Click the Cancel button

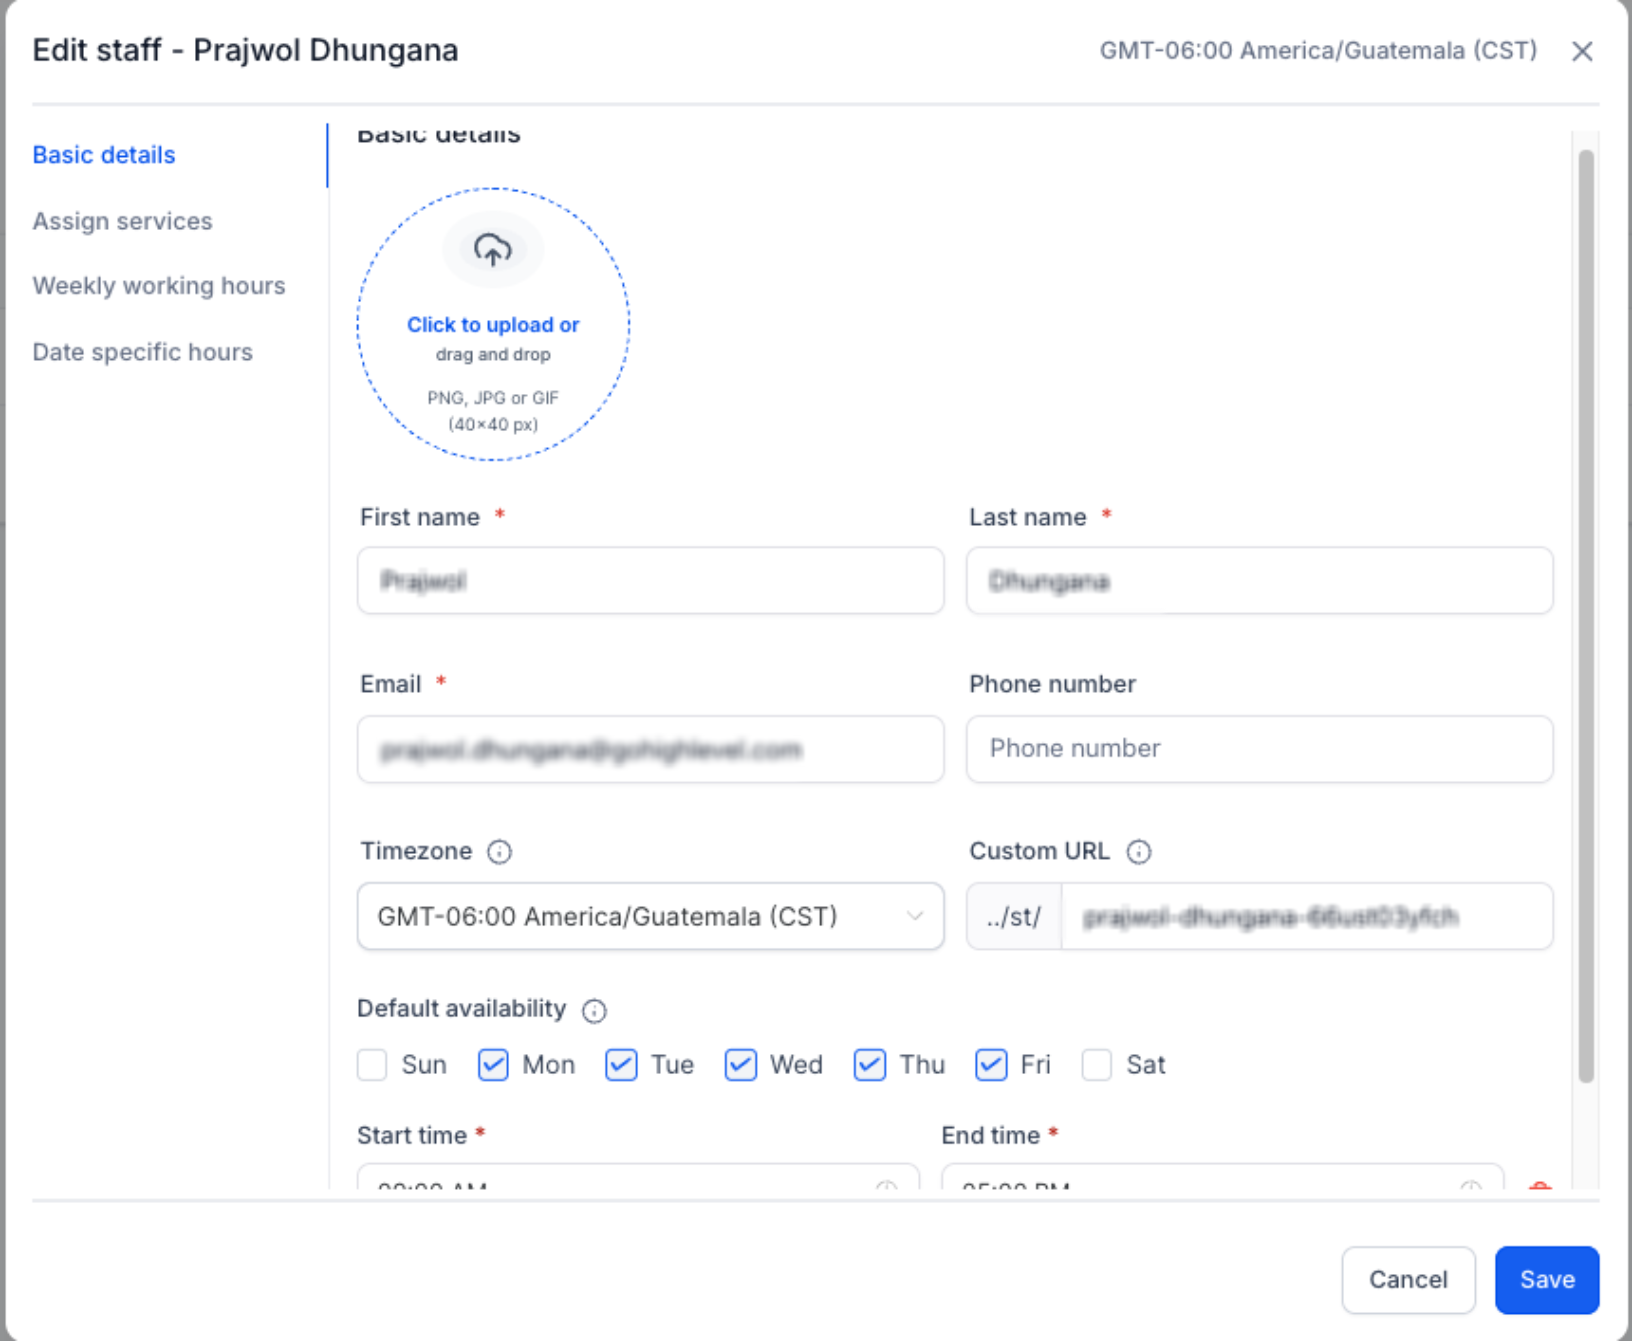pyautogui.click(x=1408, y=1280)
